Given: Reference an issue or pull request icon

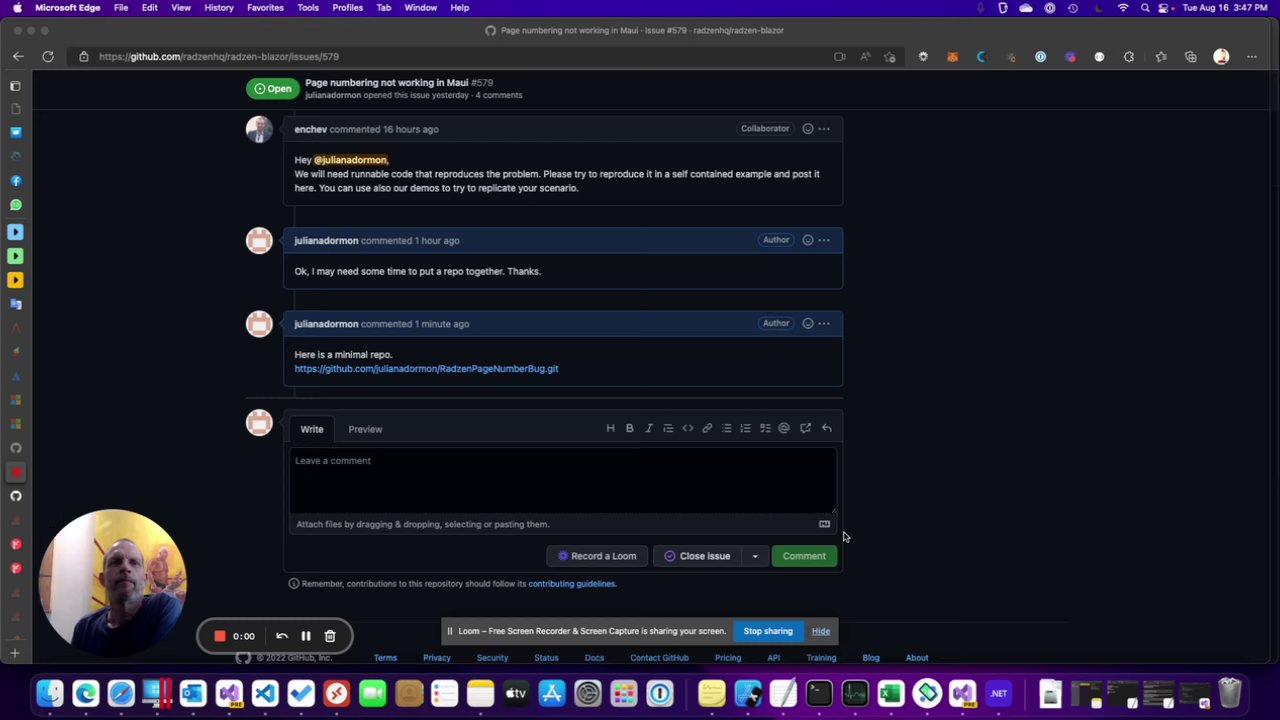Looking at the screenshot, I should 805,428.
